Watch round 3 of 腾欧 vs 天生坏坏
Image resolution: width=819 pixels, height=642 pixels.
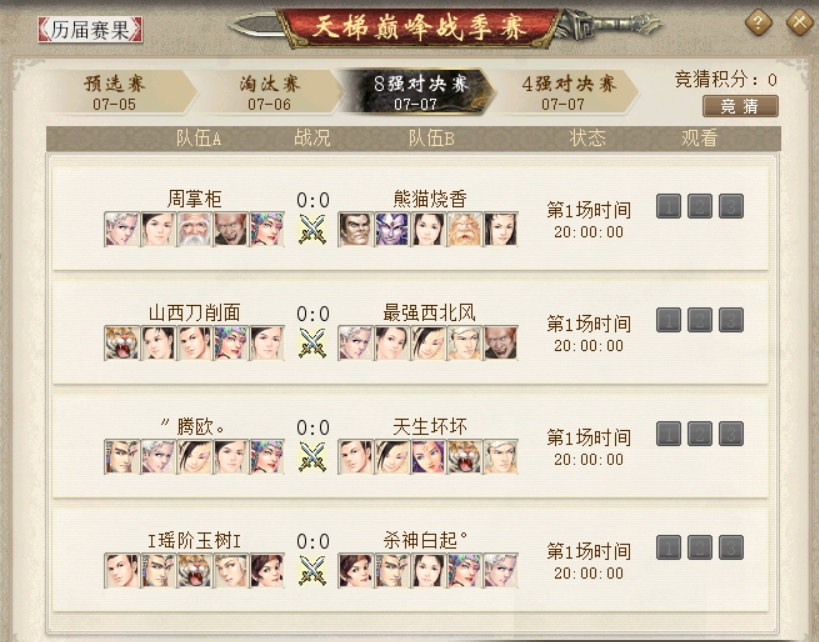731,434
